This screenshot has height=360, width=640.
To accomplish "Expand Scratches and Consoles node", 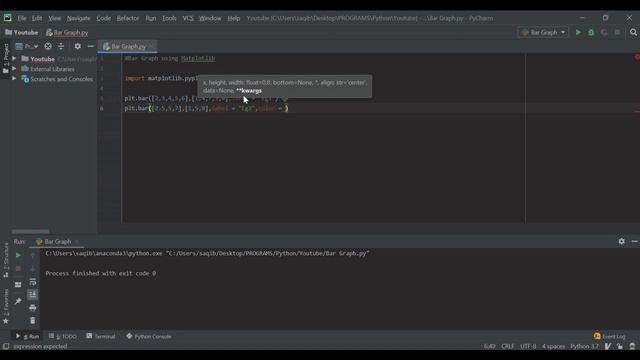I will coord(14,78).
